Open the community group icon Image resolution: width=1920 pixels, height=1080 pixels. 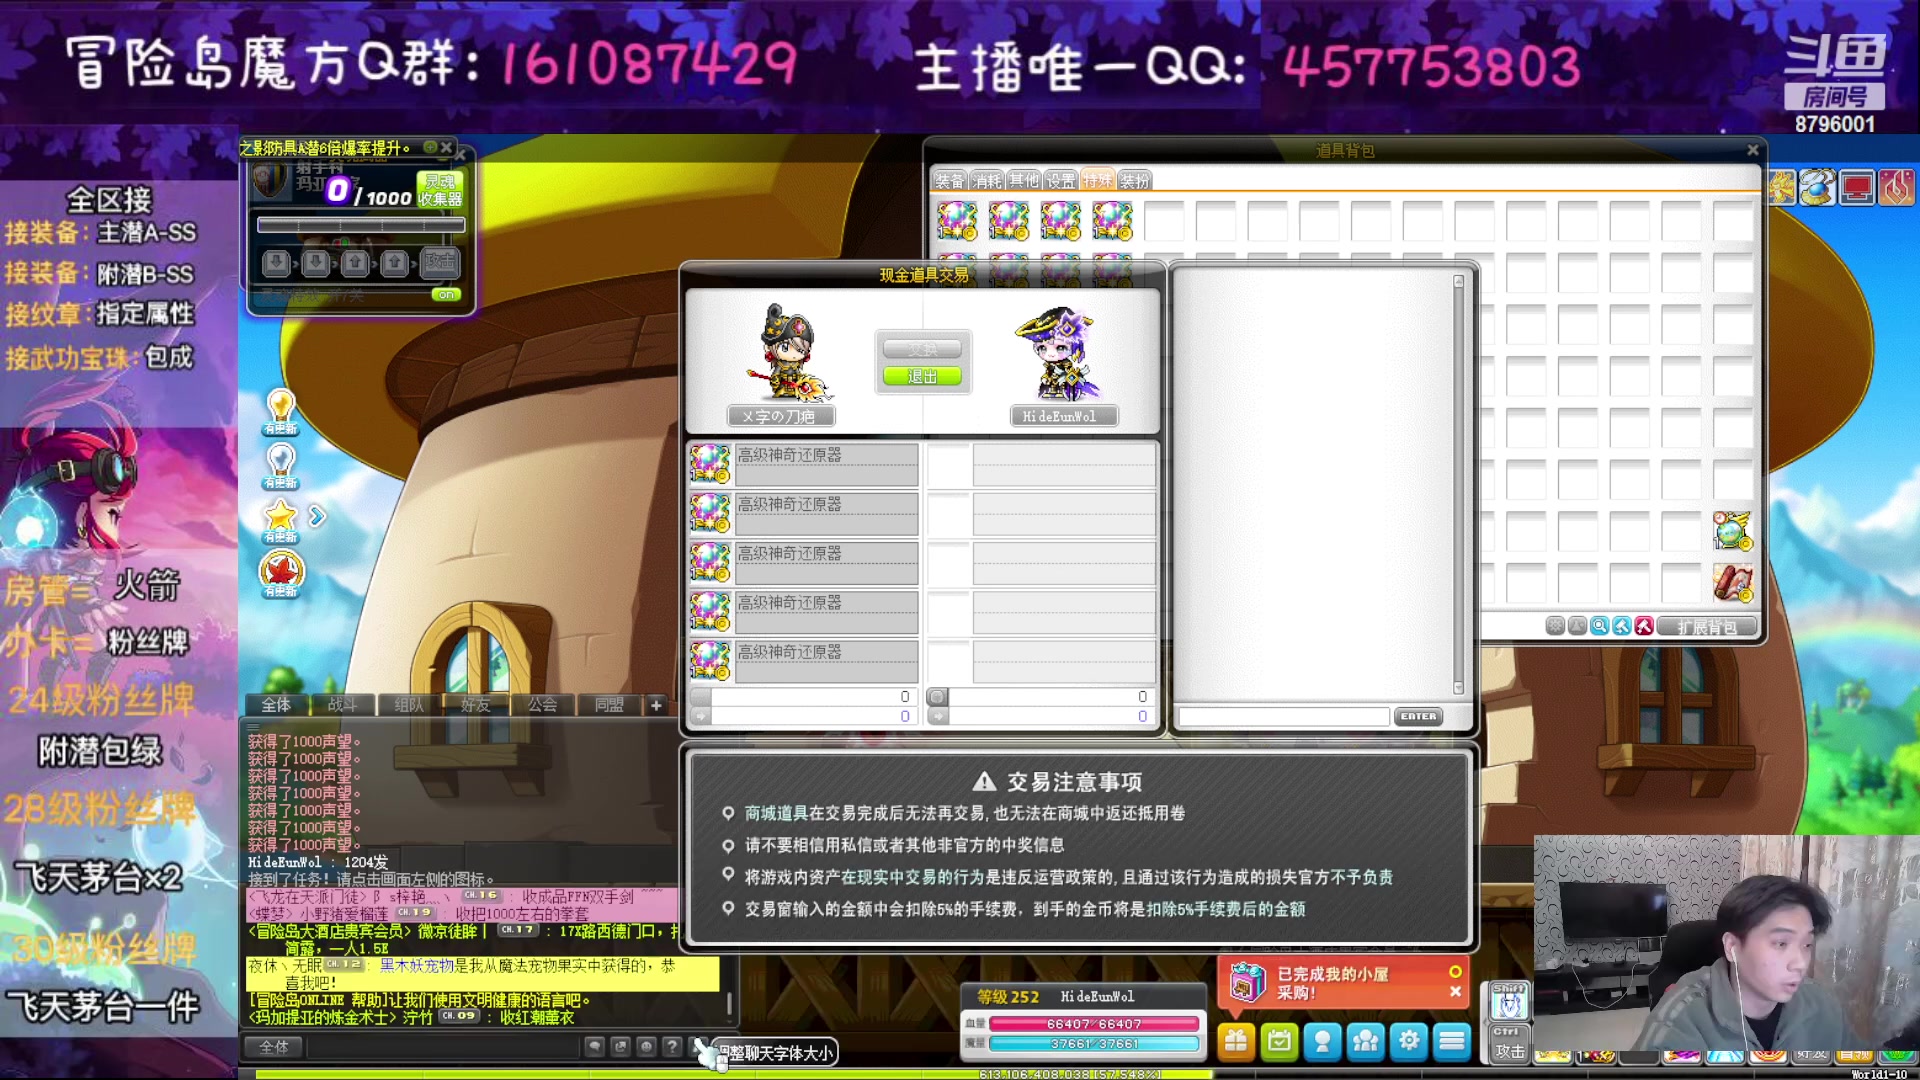(x=1365, y=1042)
